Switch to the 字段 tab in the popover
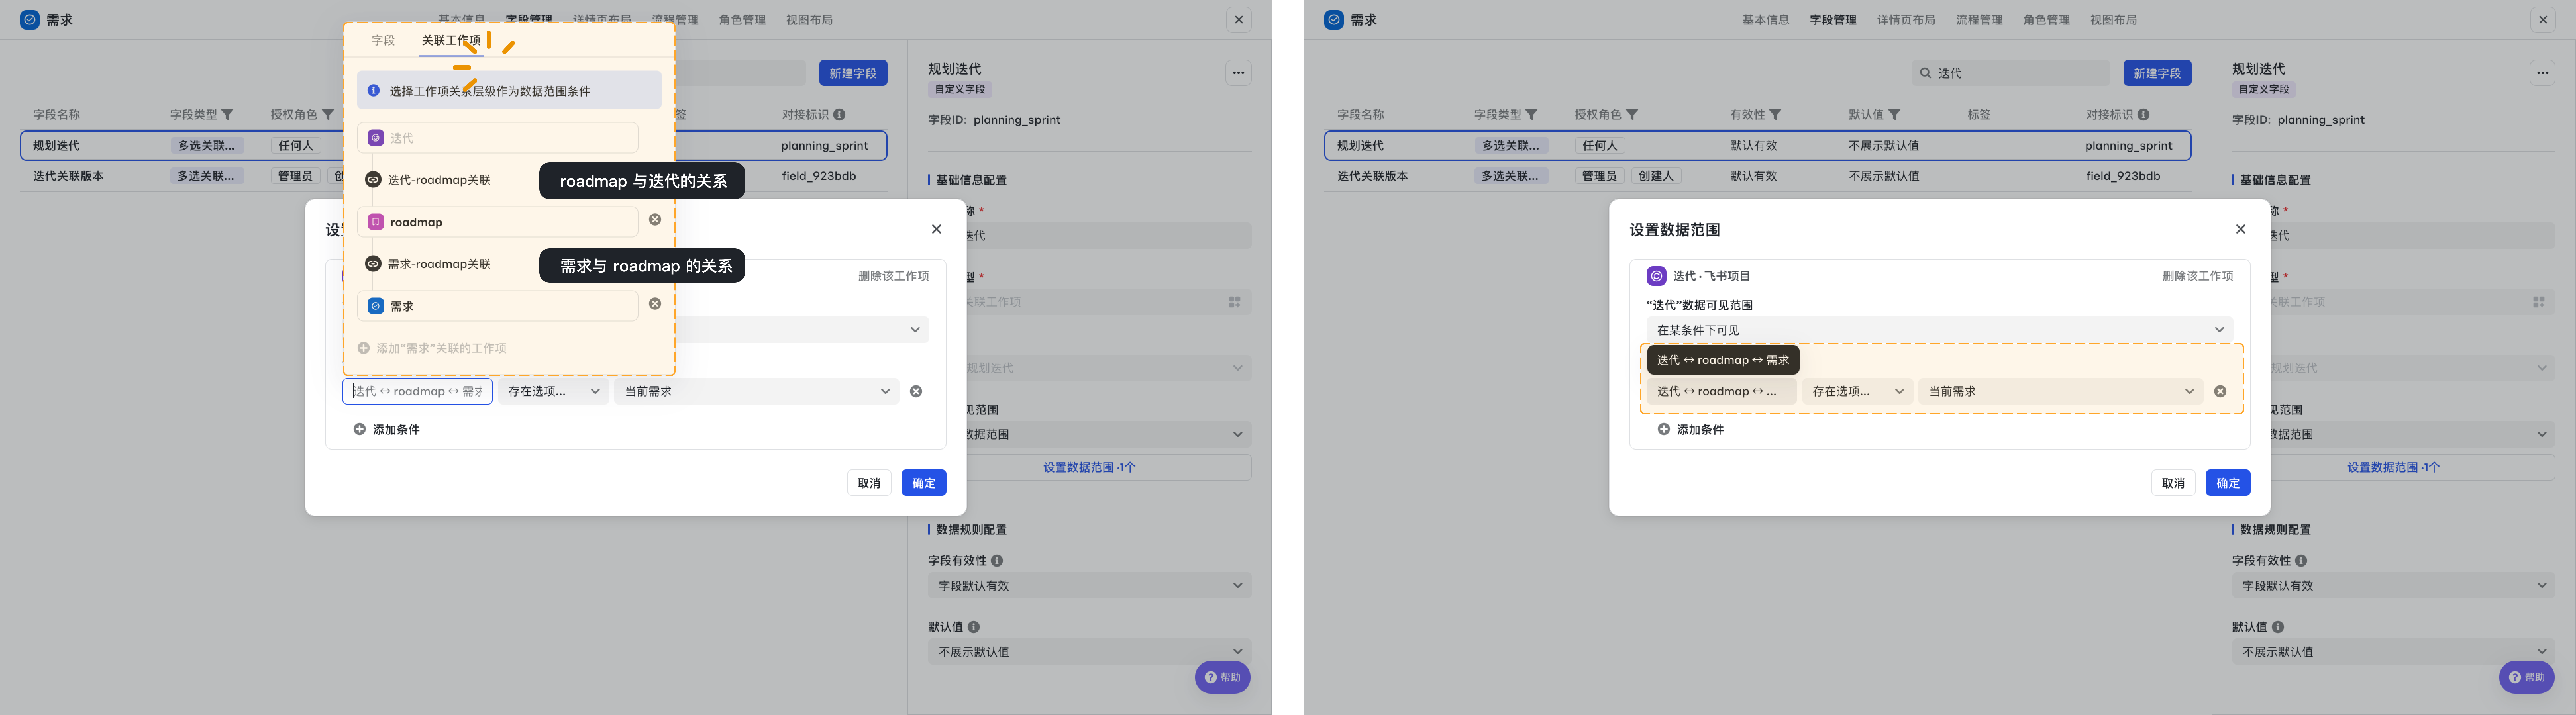 point(383,41)
